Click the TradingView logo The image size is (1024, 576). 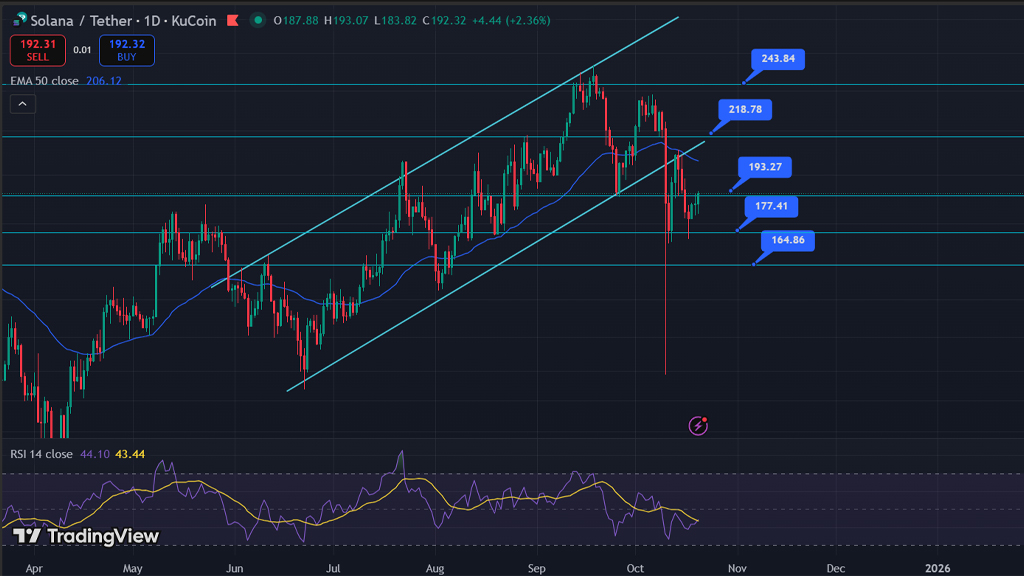[x=86, y=536]
